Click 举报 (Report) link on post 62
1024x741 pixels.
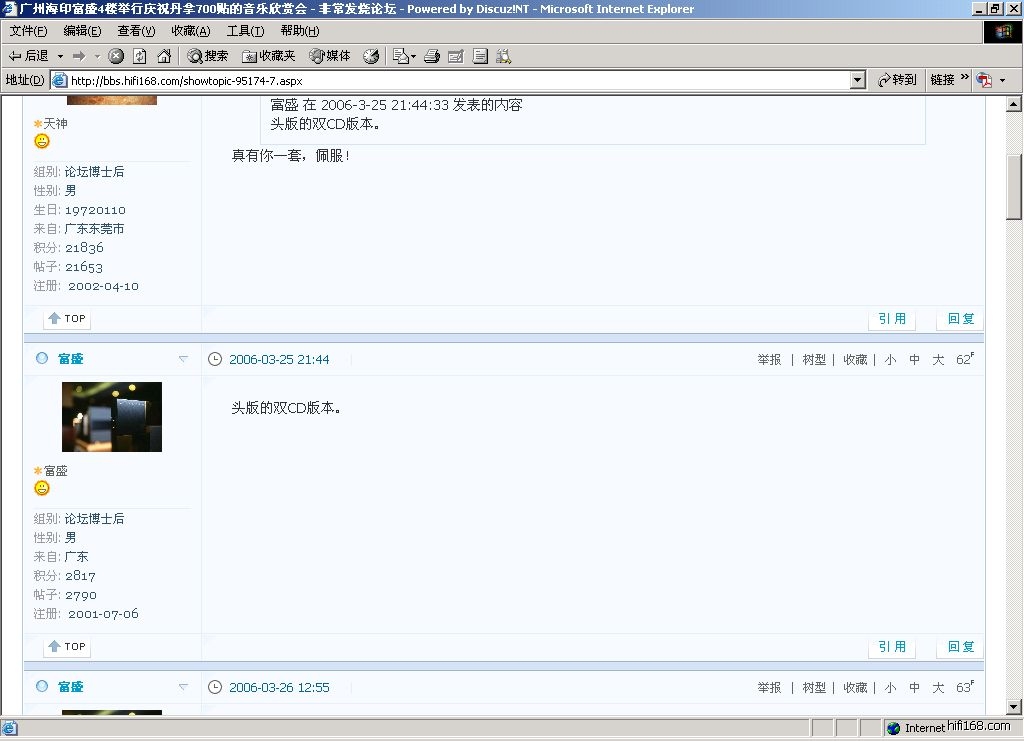pyautogui.click(x=769, y=360)
